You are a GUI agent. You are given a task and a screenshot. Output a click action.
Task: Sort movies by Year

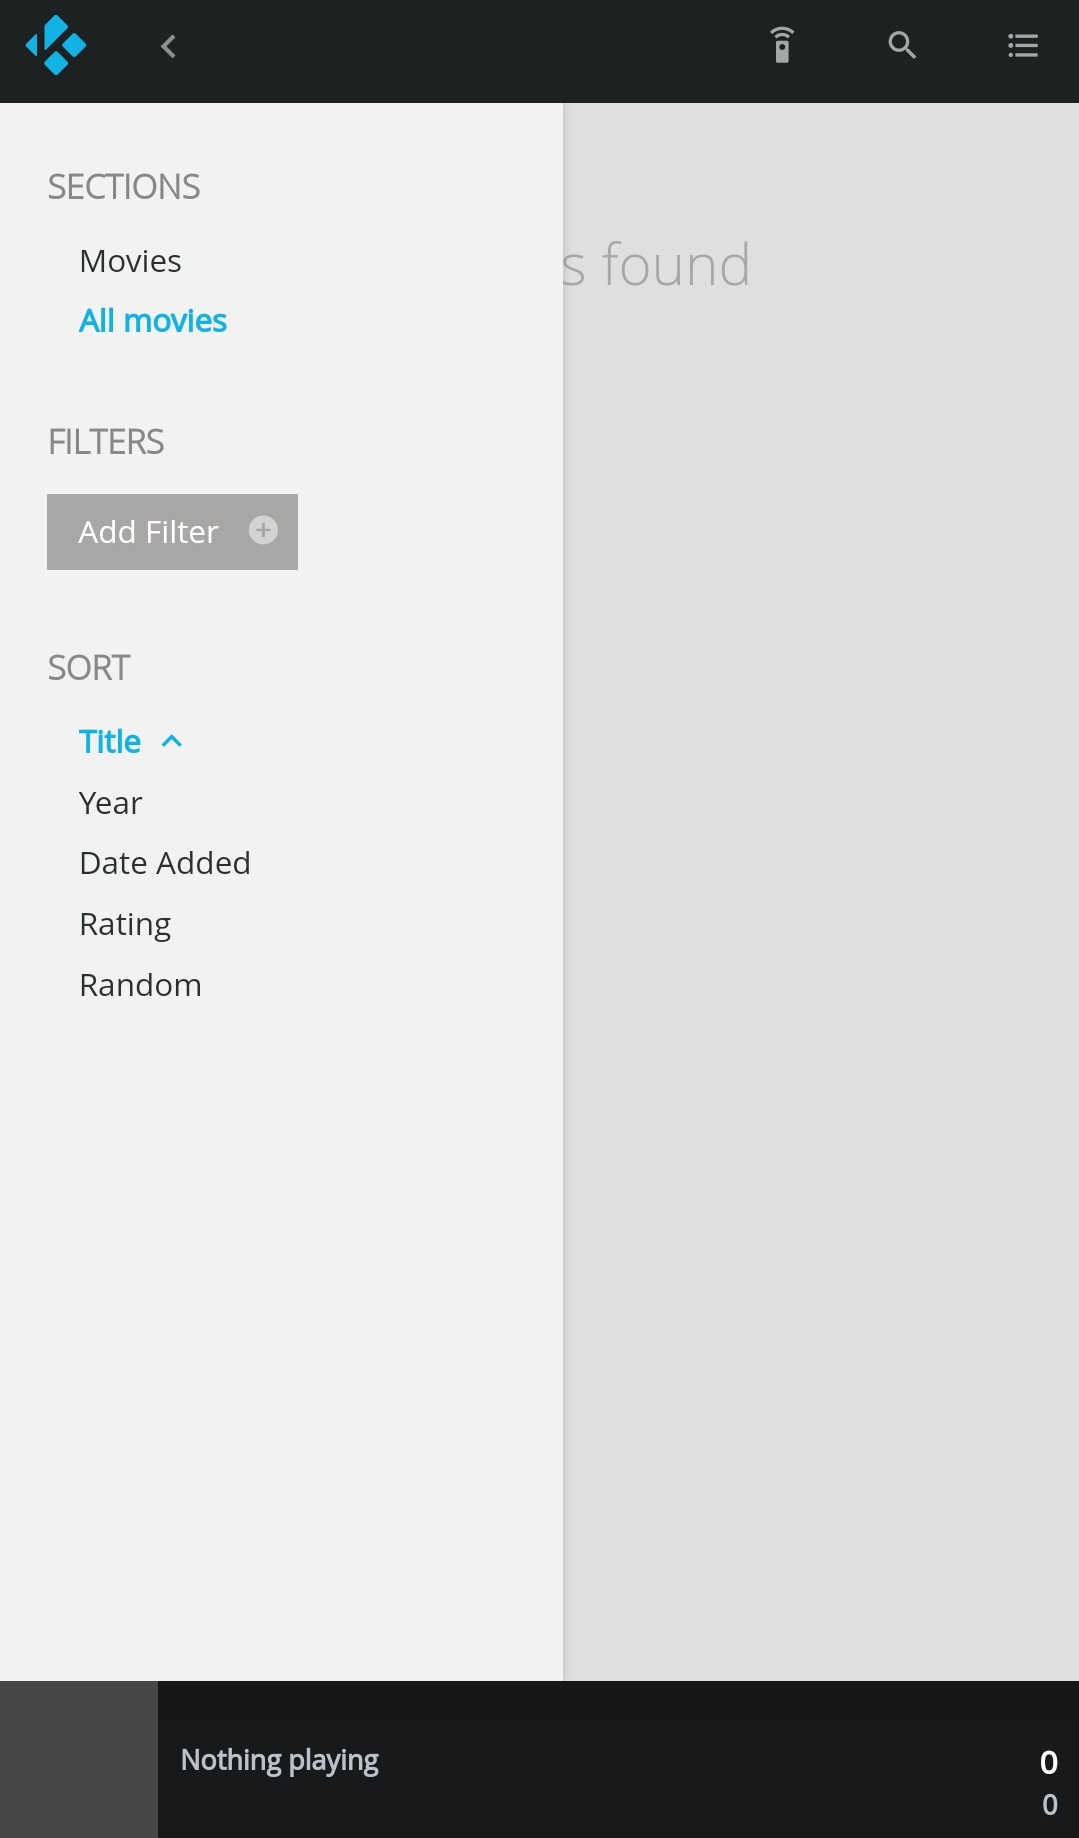pos(110,803)
